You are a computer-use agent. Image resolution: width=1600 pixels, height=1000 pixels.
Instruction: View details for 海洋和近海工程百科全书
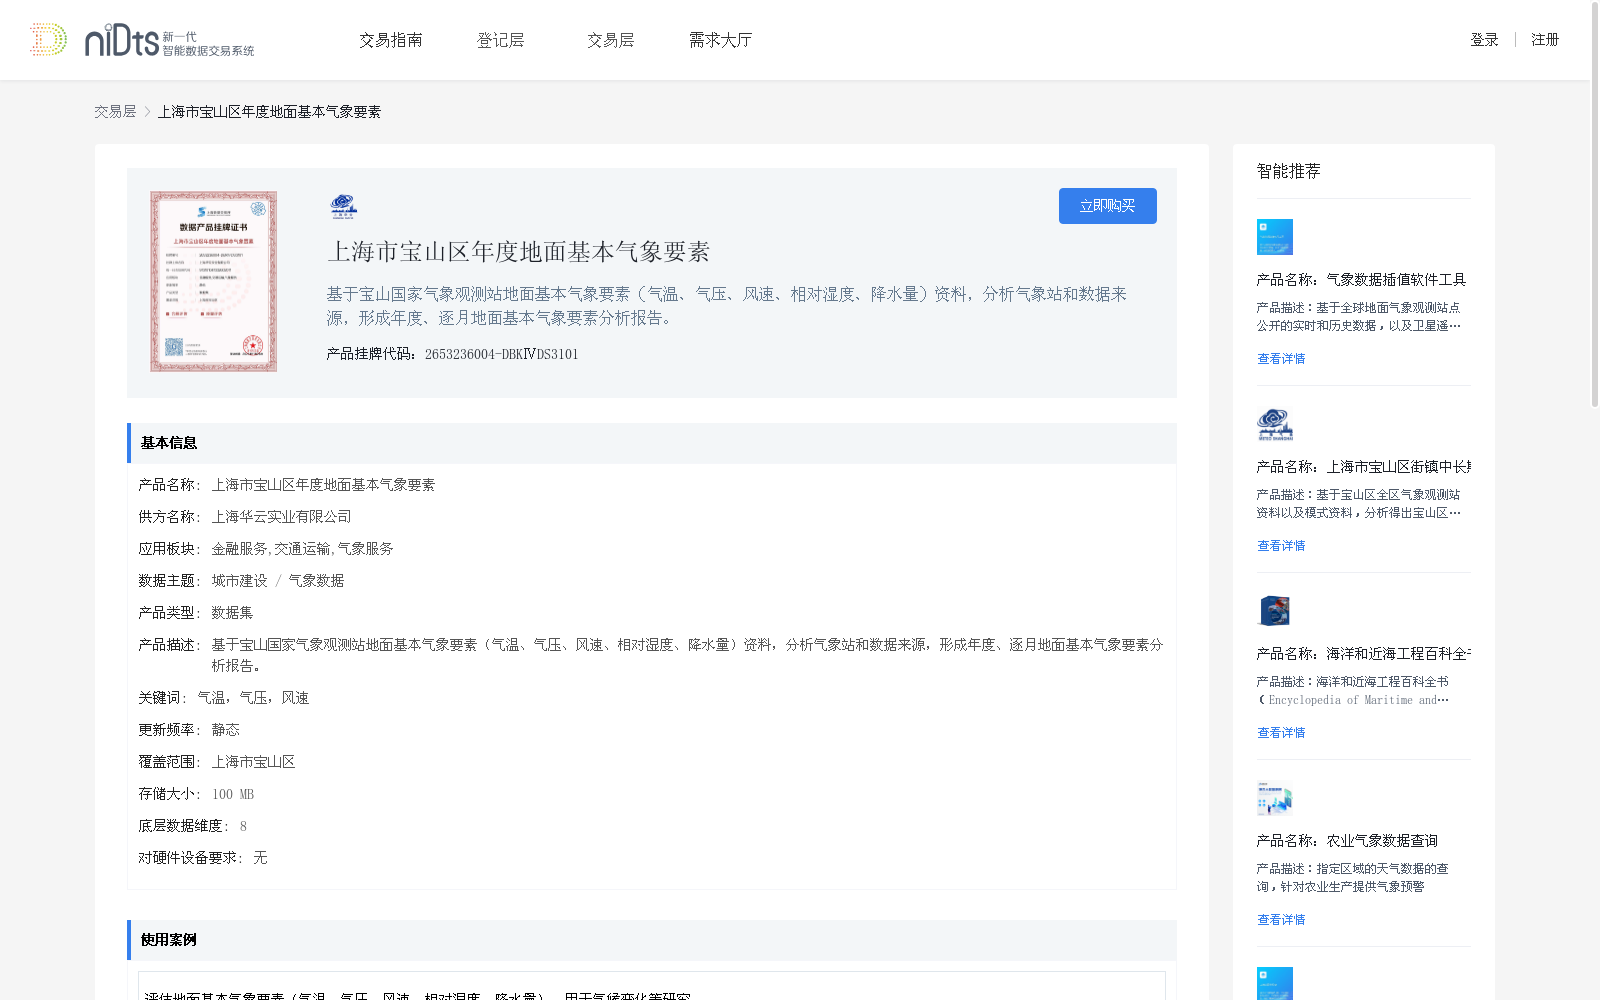1281,733
